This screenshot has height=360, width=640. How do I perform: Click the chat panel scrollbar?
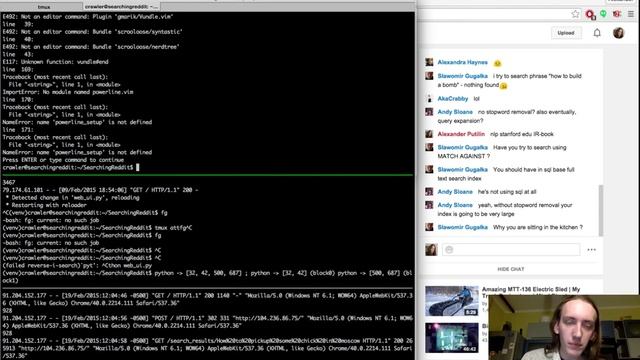pyautogui.click(x=601, y=210)
